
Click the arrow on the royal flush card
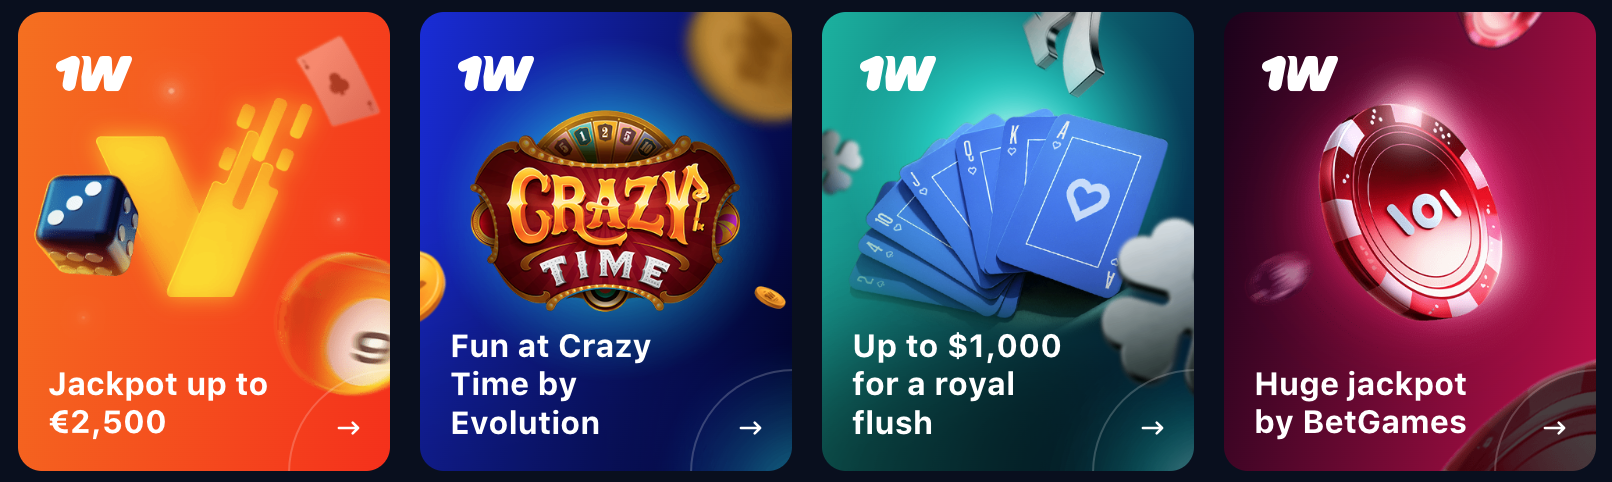1152,428
